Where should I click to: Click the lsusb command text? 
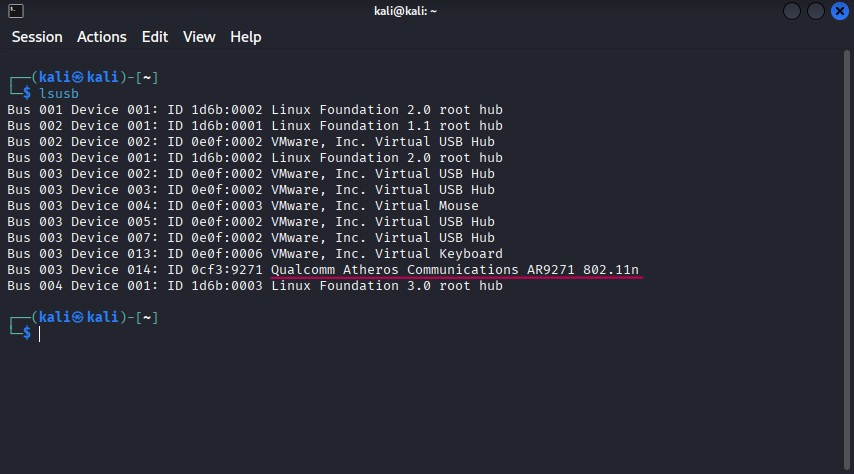(x=59, y=93)
